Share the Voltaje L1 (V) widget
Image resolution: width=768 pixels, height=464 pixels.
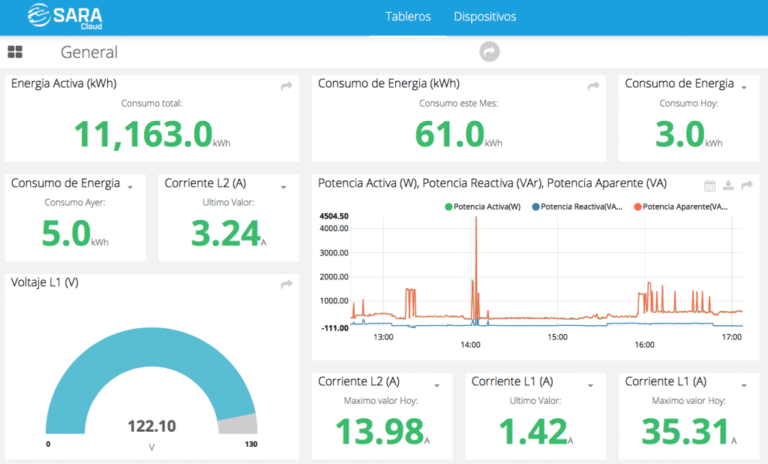pos(287,285)
